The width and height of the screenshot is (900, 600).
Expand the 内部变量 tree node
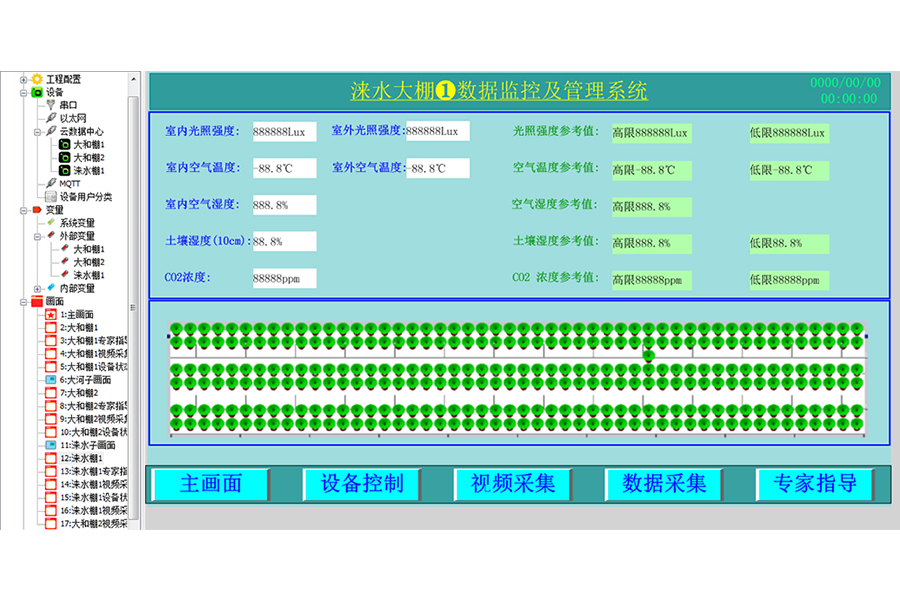pyautogui.click(x=37, y=288)
